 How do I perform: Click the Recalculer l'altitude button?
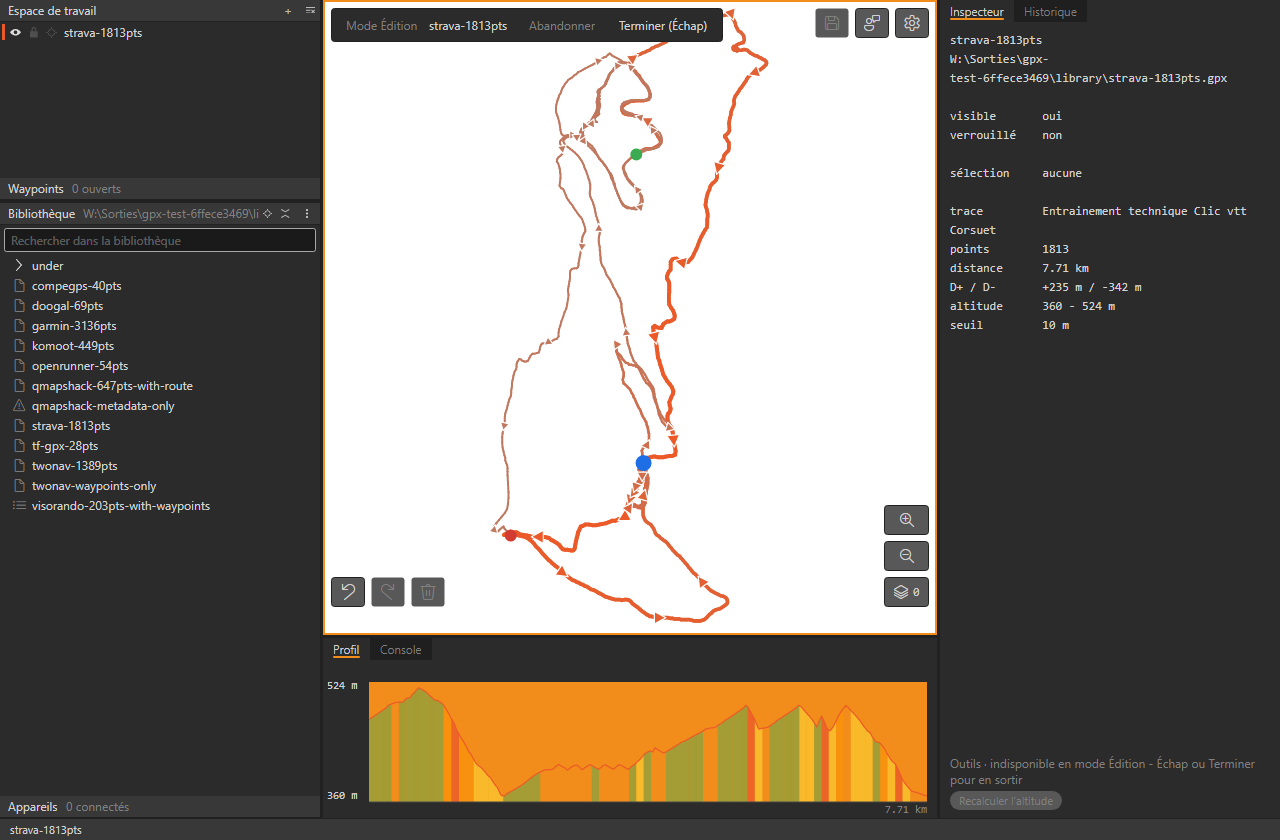pos(1006,801)
